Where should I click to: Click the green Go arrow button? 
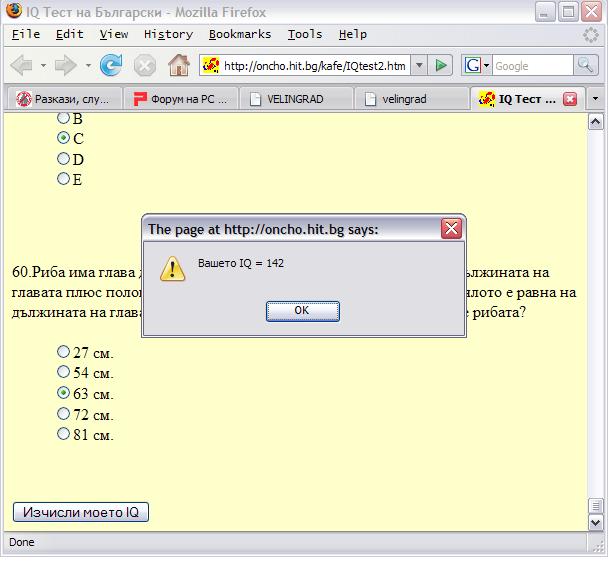[x=441, y=65]
